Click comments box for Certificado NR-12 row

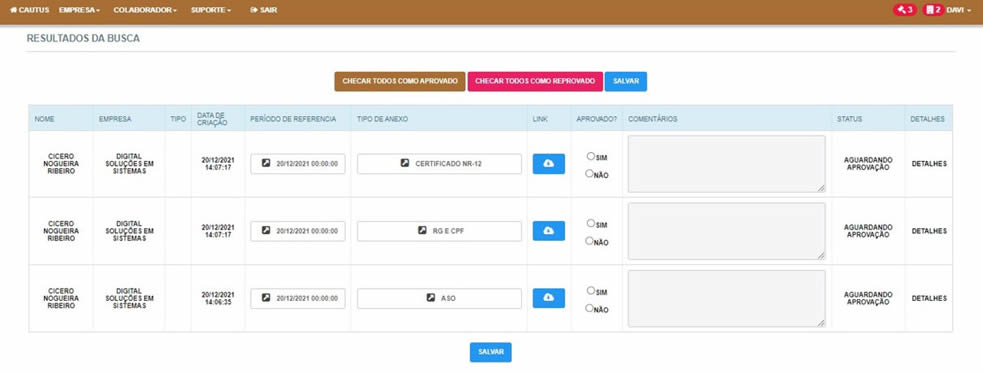click(727, 164)
